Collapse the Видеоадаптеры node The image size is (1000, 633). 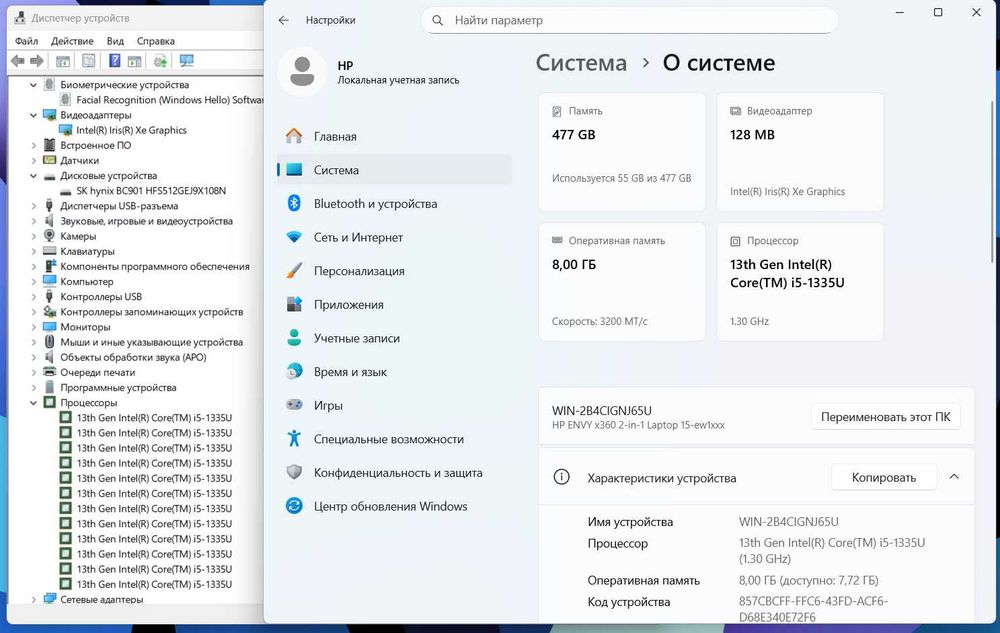pos(33,115)
